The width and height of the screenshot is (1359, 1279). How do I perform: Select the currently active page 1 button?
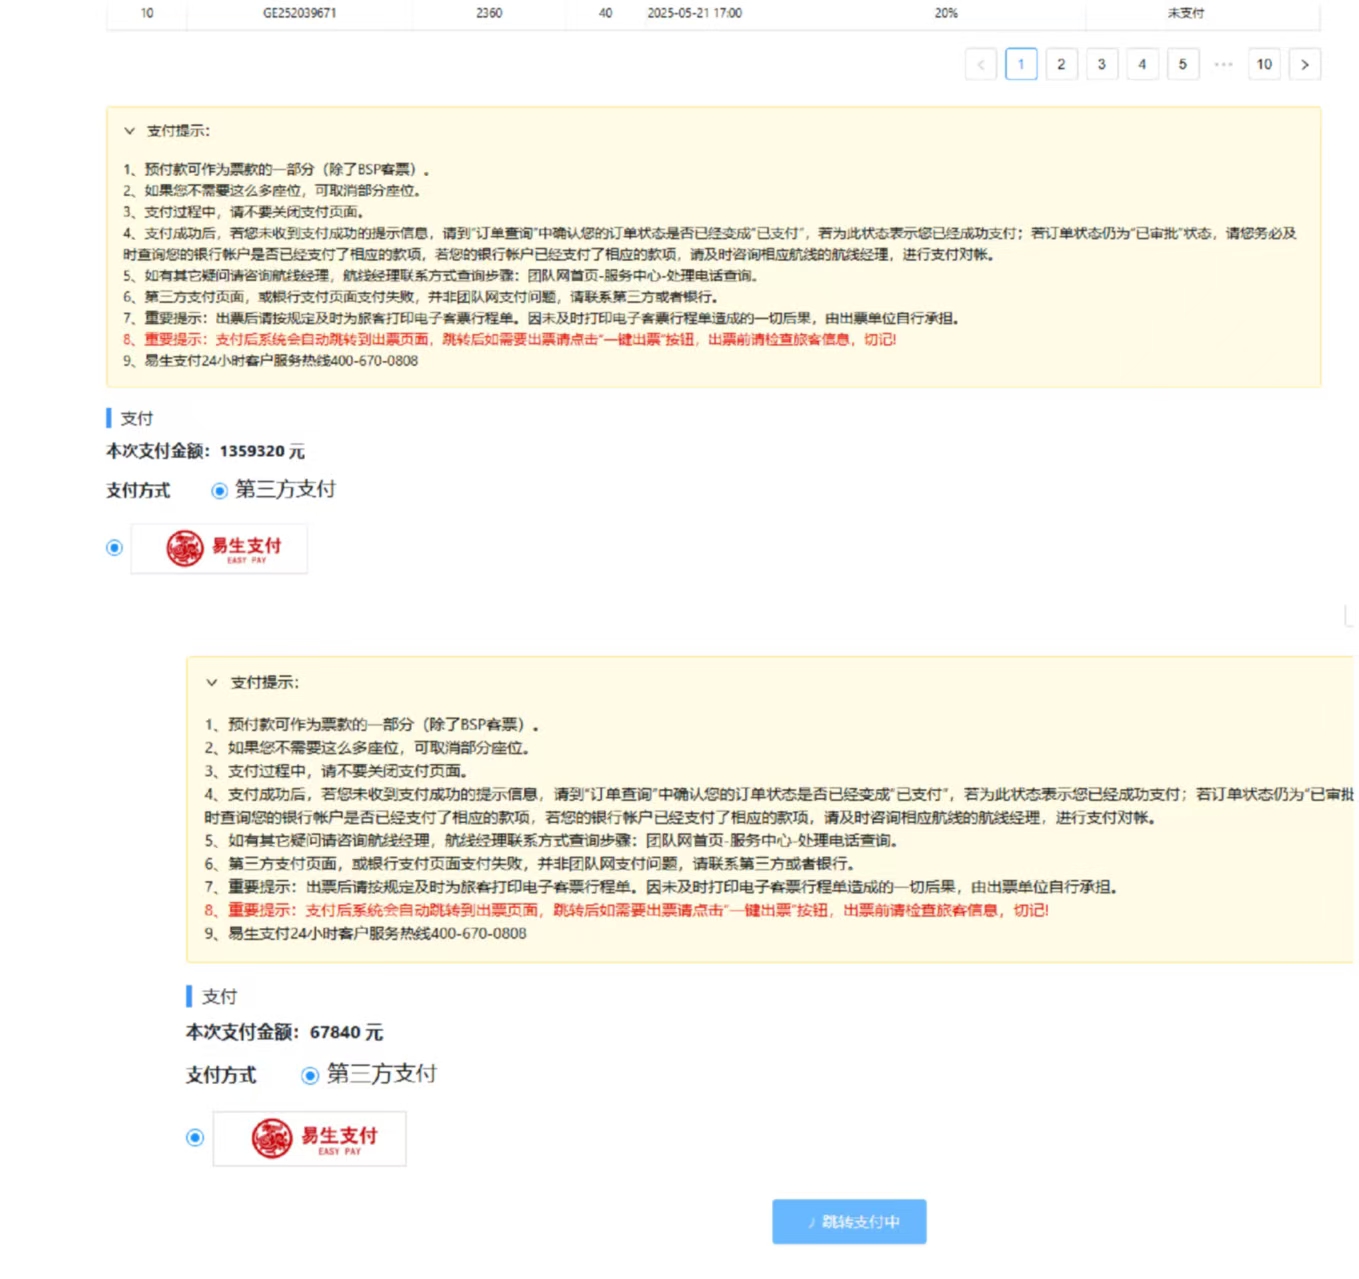[1020, 64]
